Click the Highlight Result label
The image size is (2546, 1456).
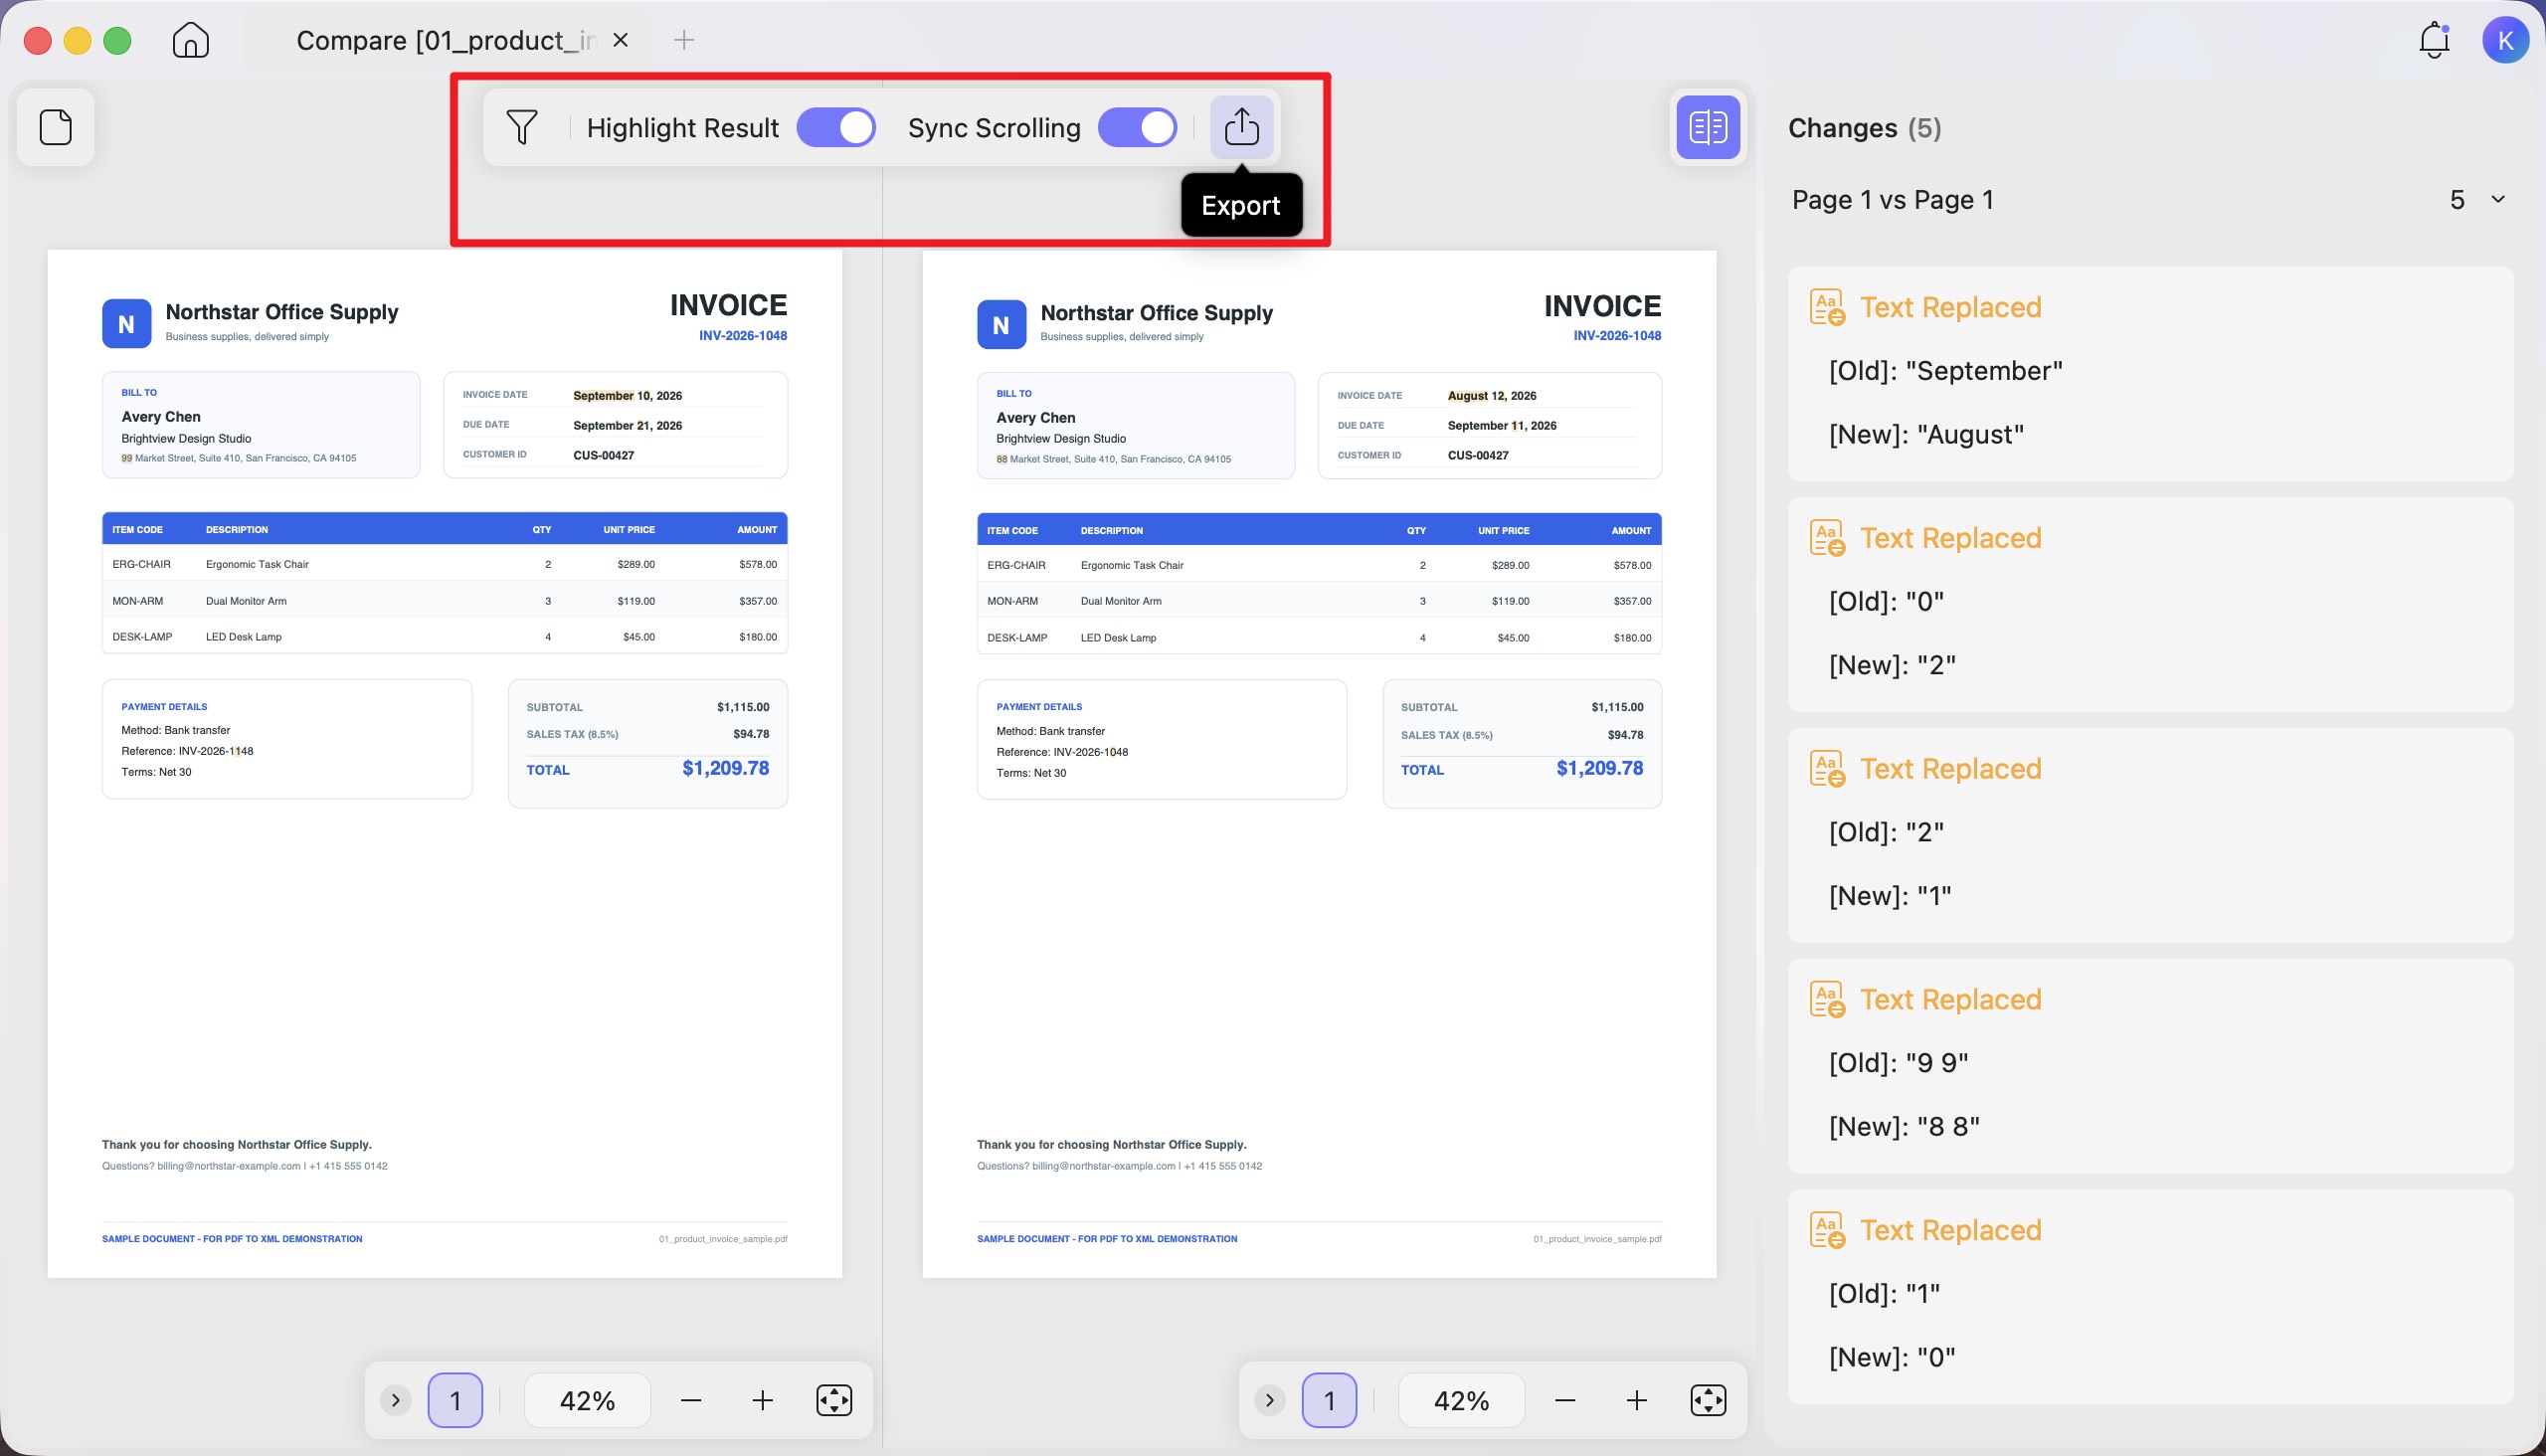tap(682, 128)
